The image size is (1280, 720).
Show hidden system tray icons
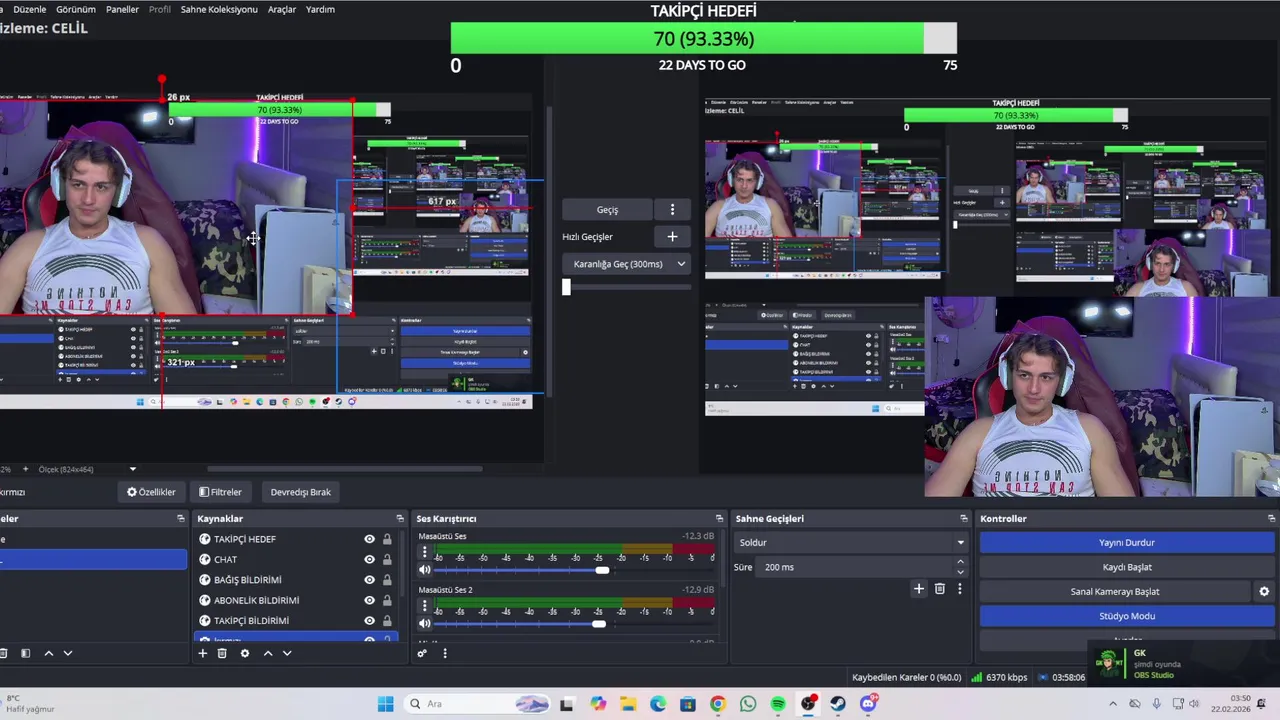point(1111,704)
